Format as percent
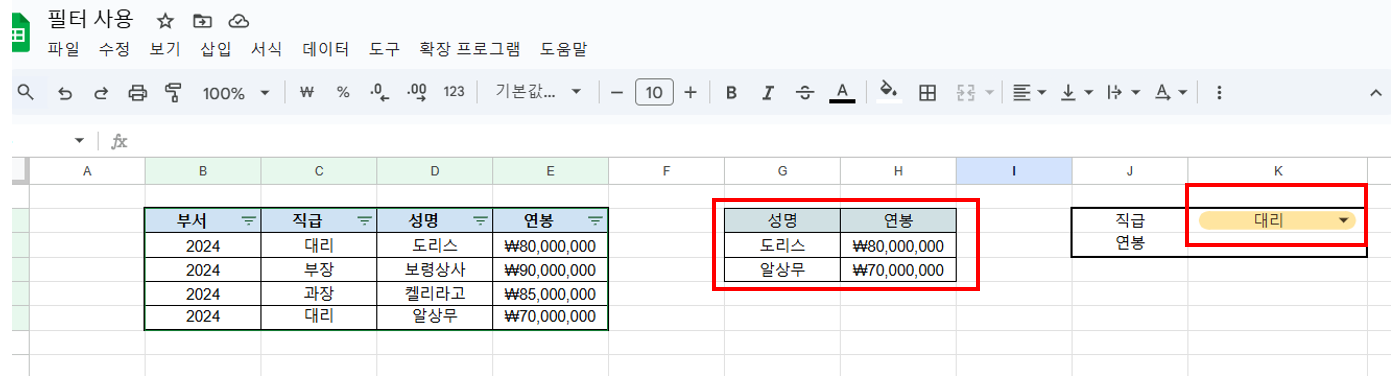This screenshot has width=1391, height=376. (x=343, y=92)
